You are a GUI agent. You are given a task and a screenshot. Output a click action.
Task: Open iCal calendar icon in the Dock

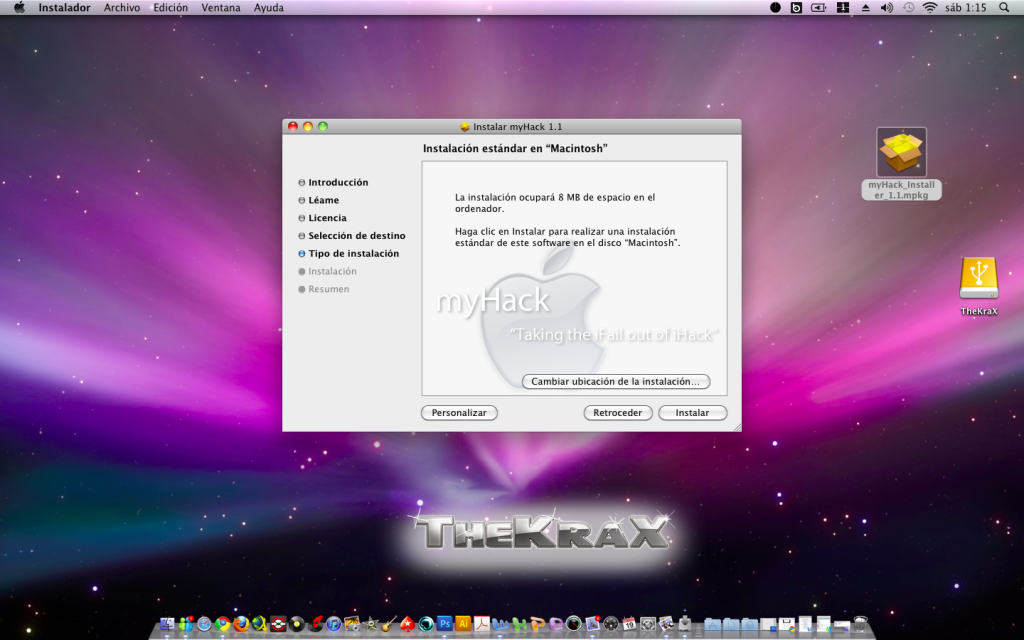click(x=629, y=624)
